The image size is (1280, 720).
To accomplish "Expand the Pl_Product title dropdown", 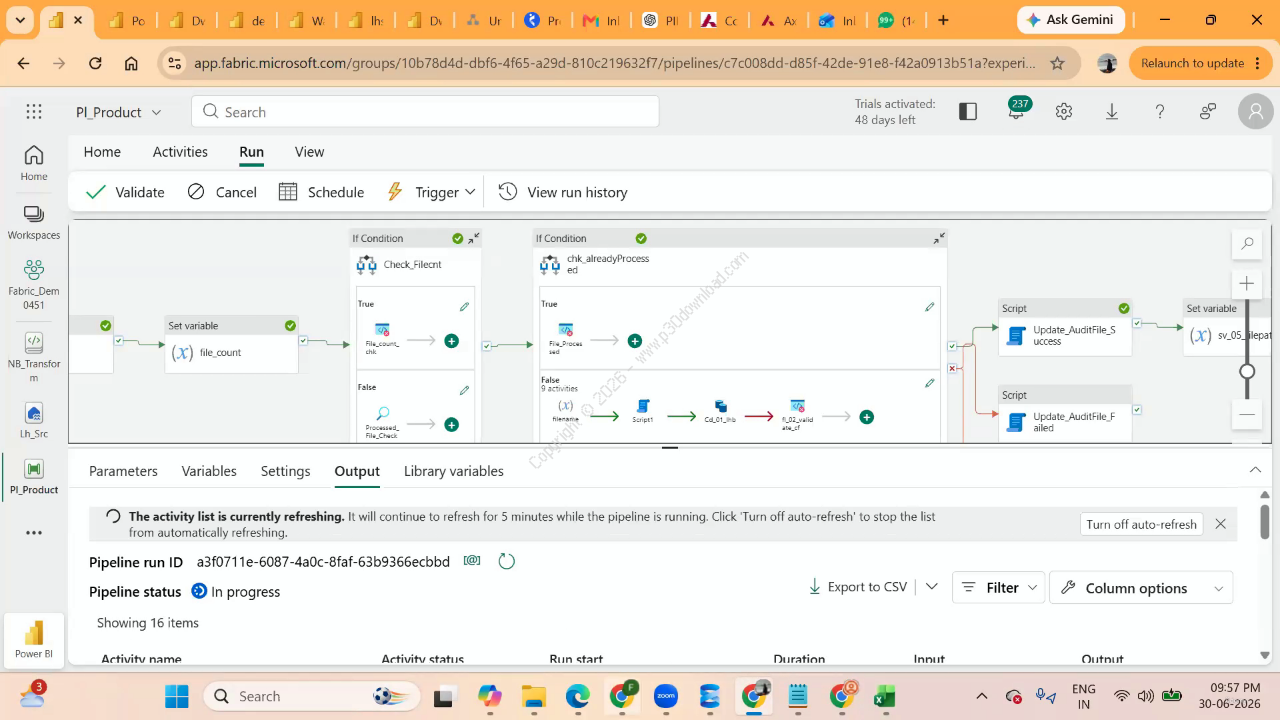I will click(156, 112).
